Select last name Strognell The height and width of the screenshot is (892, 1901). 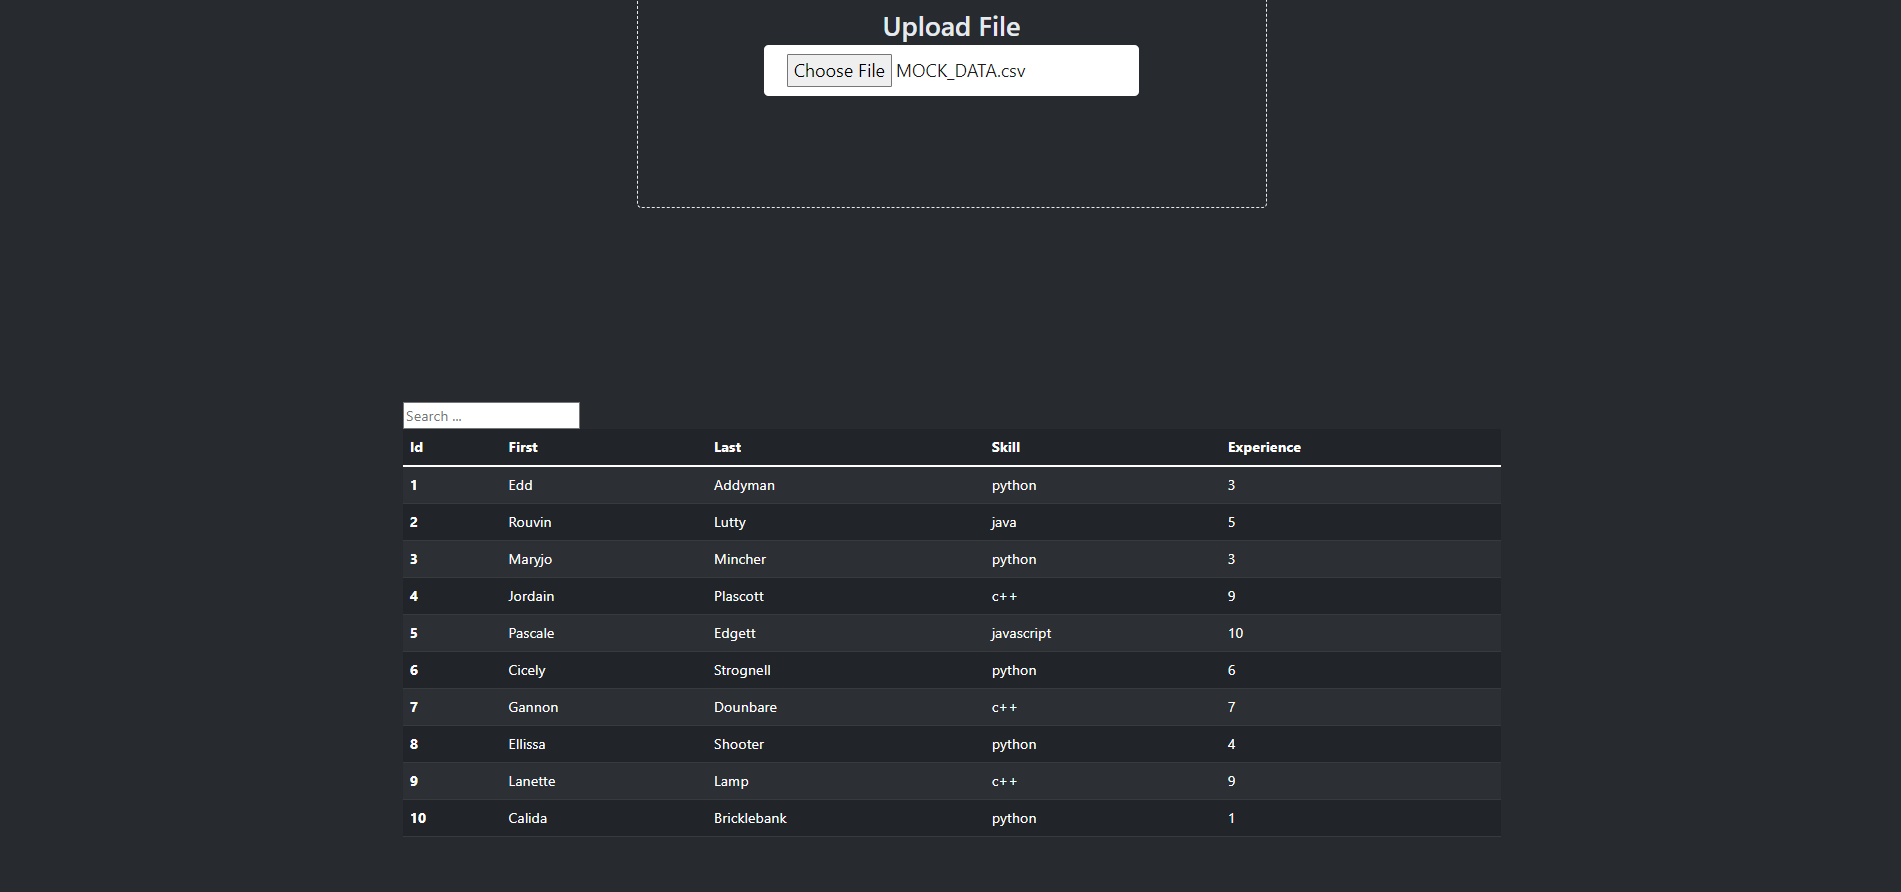[x=742, y=670]
